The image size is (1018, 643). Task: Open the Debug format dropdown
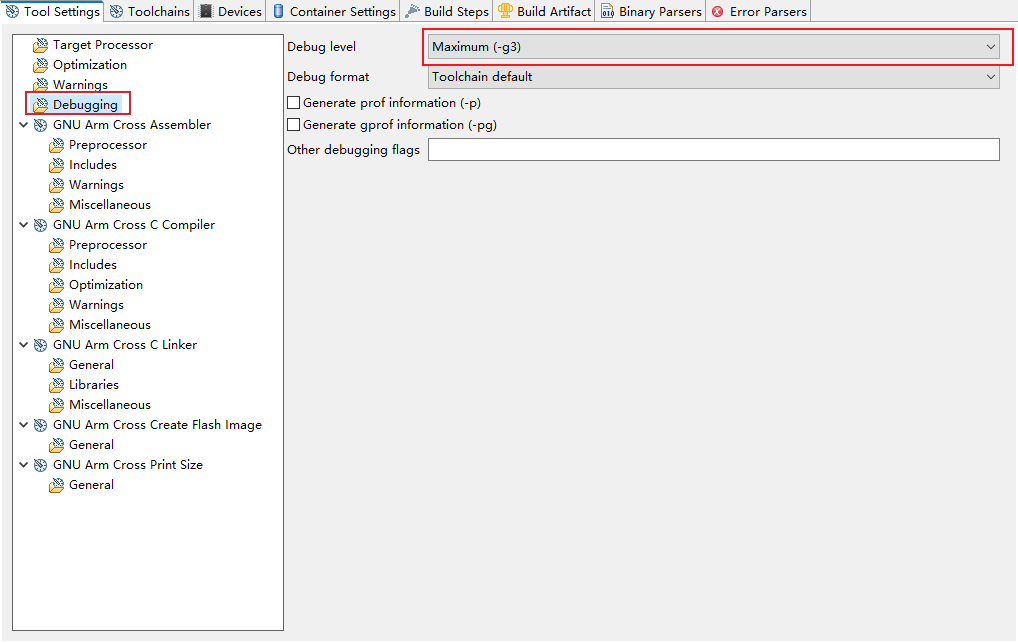coord(714,77)
